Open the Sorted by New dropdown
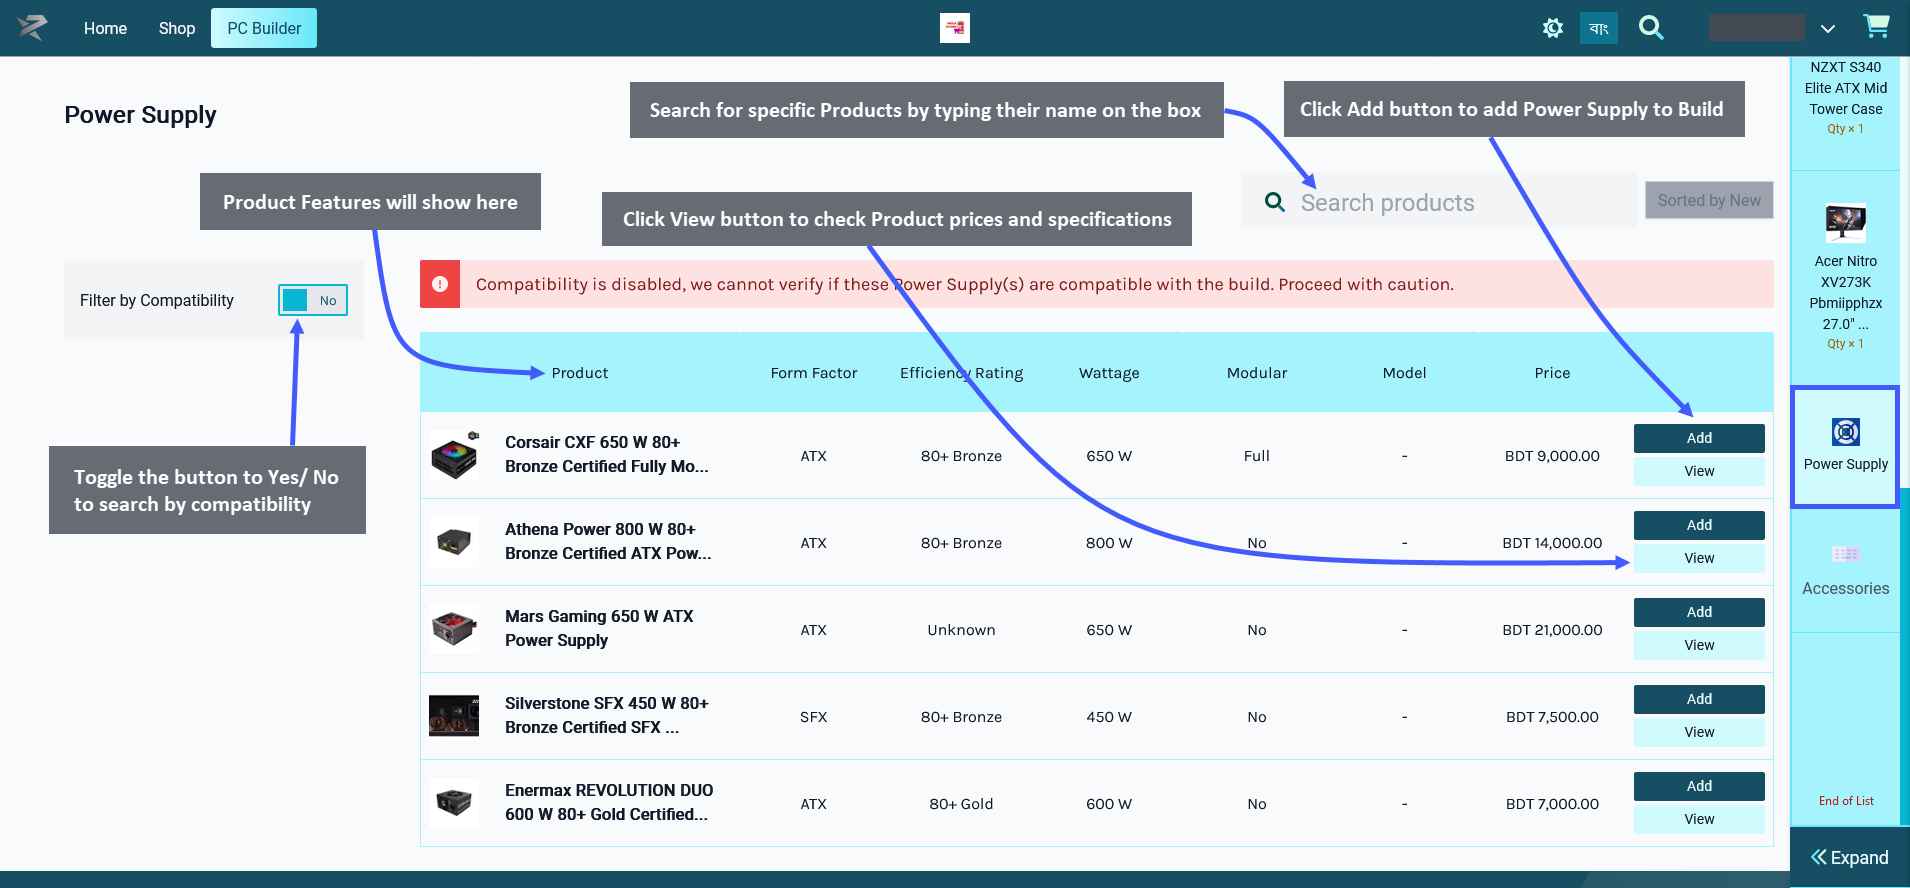This screenshot has height=888, width=1910. (x=1709, y=200)
